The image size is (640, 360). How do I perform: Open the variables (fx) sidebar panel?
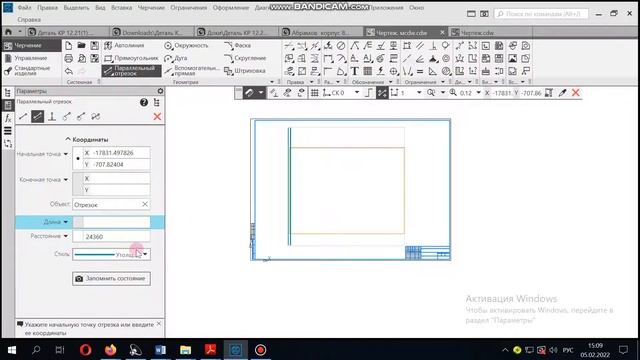tap(8, 118)
